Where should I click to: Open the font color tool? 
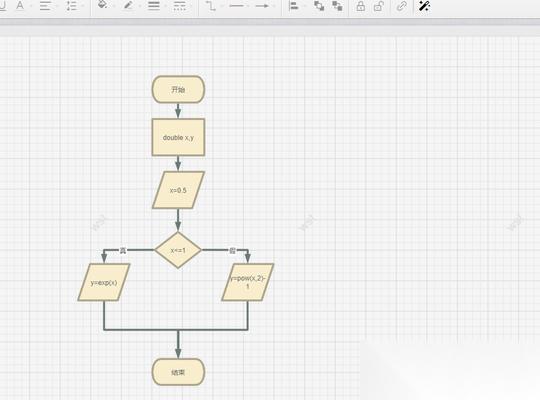tap(20, 6)
